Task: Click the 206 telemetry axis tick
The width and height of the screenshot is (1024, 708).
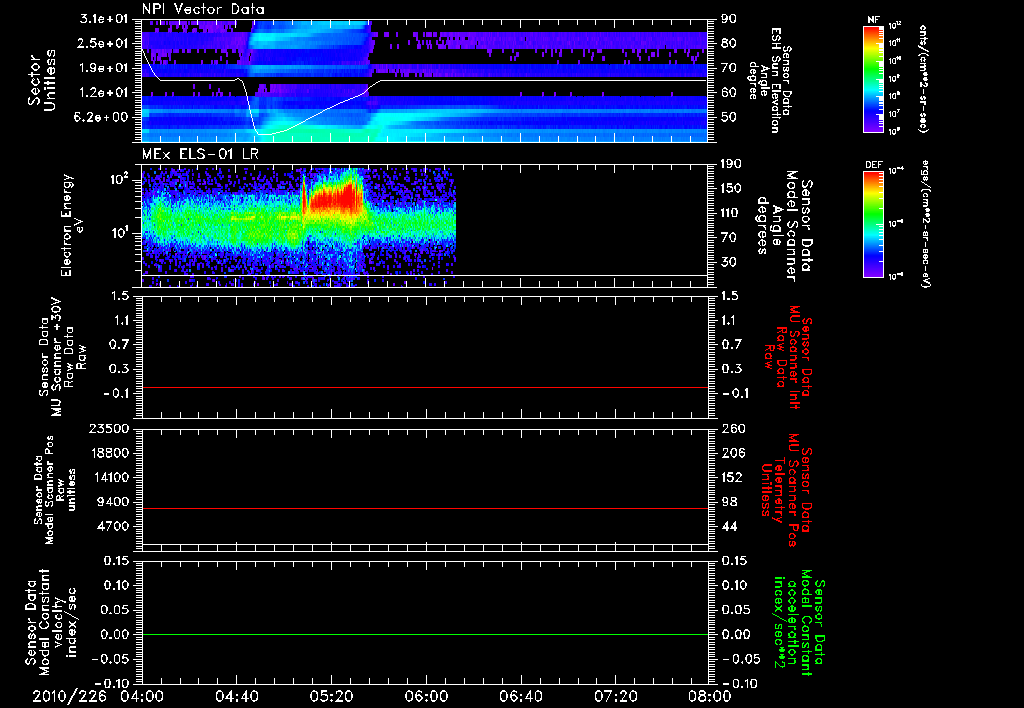Action: [733, 453]
